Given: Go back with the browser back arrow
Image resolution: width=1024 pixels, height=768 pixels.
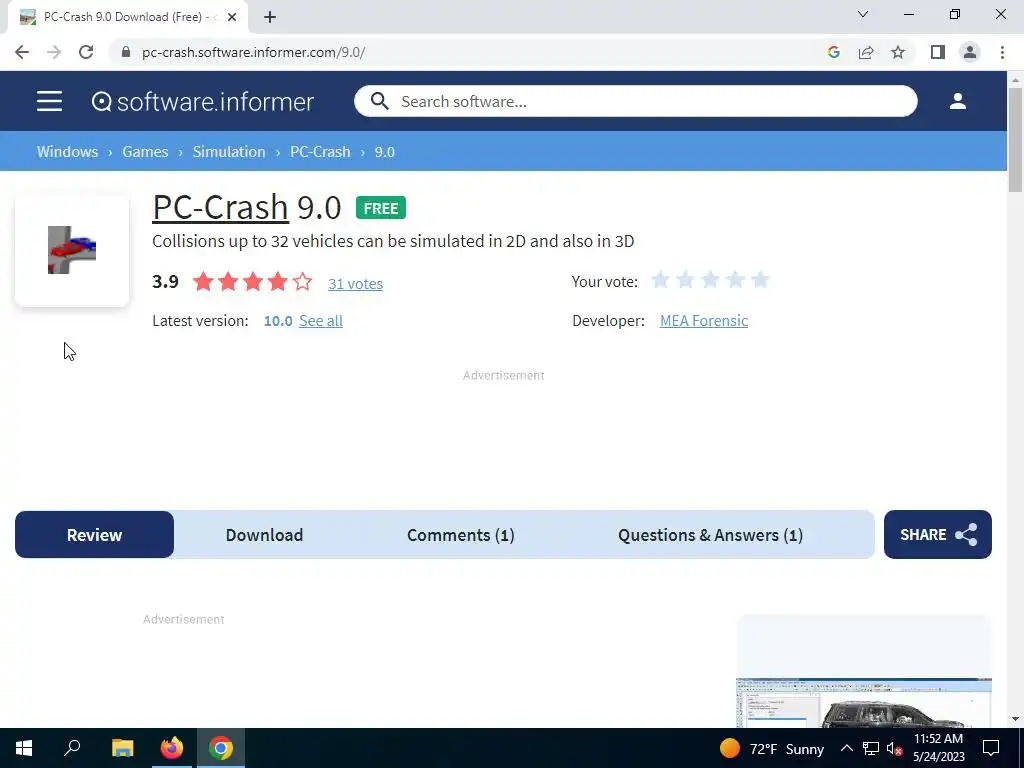Looking at the screenshot, I should coord(22,52).
